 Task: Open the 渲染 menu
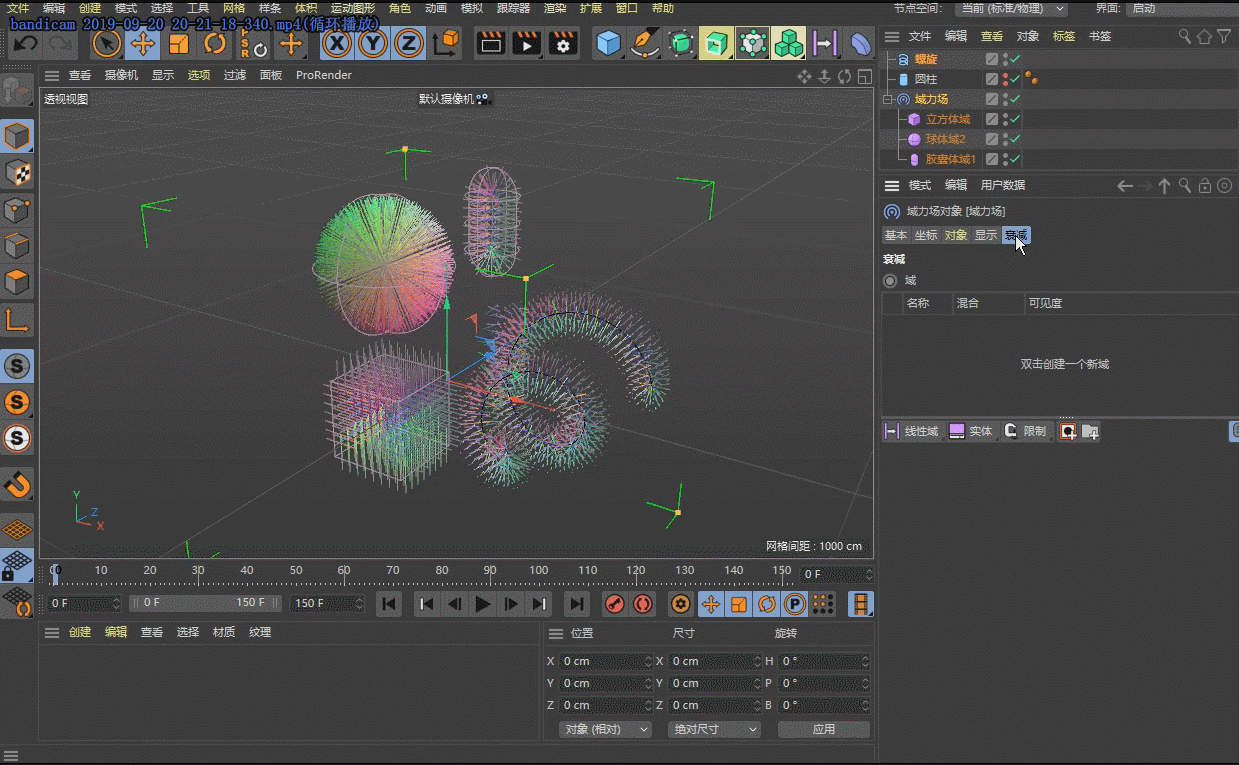[555, 8]
